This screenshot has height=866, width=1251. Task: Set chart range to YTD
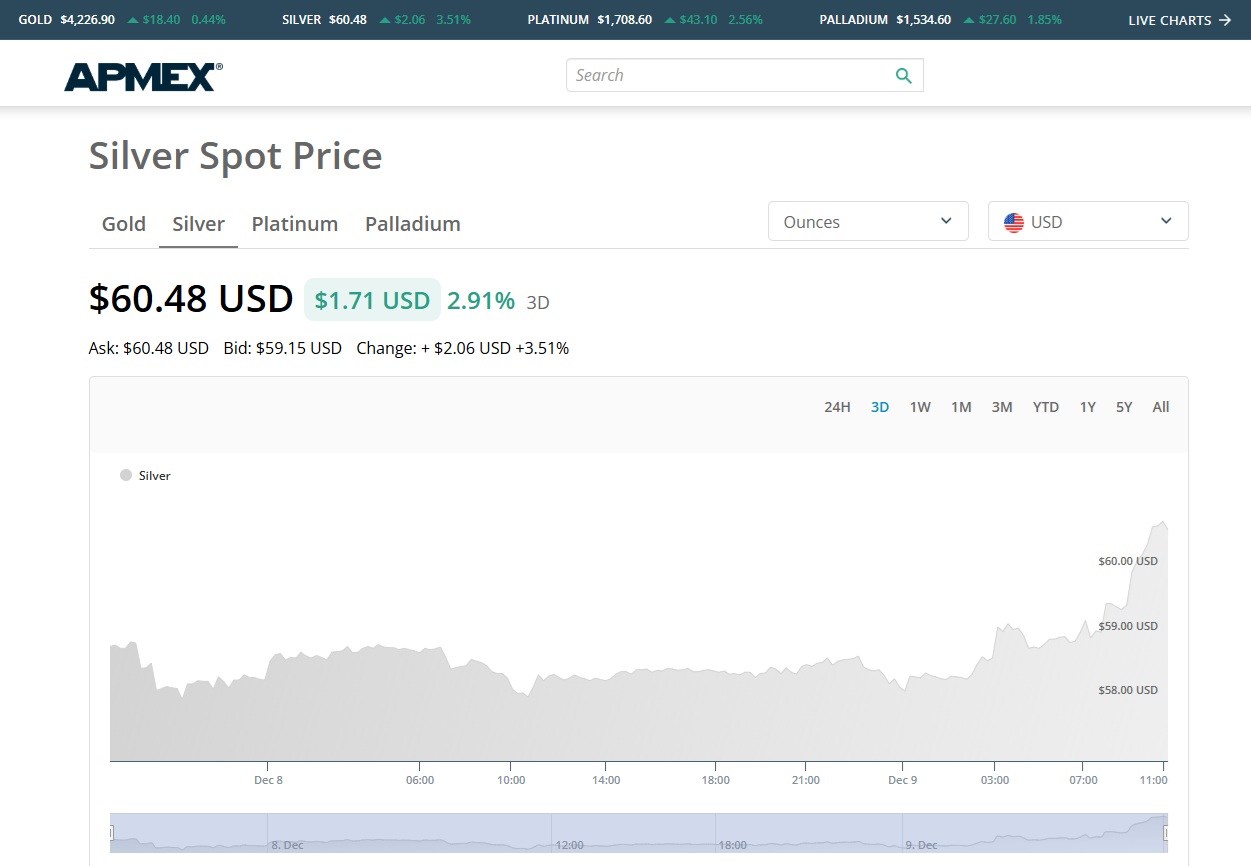point(1045,407)
